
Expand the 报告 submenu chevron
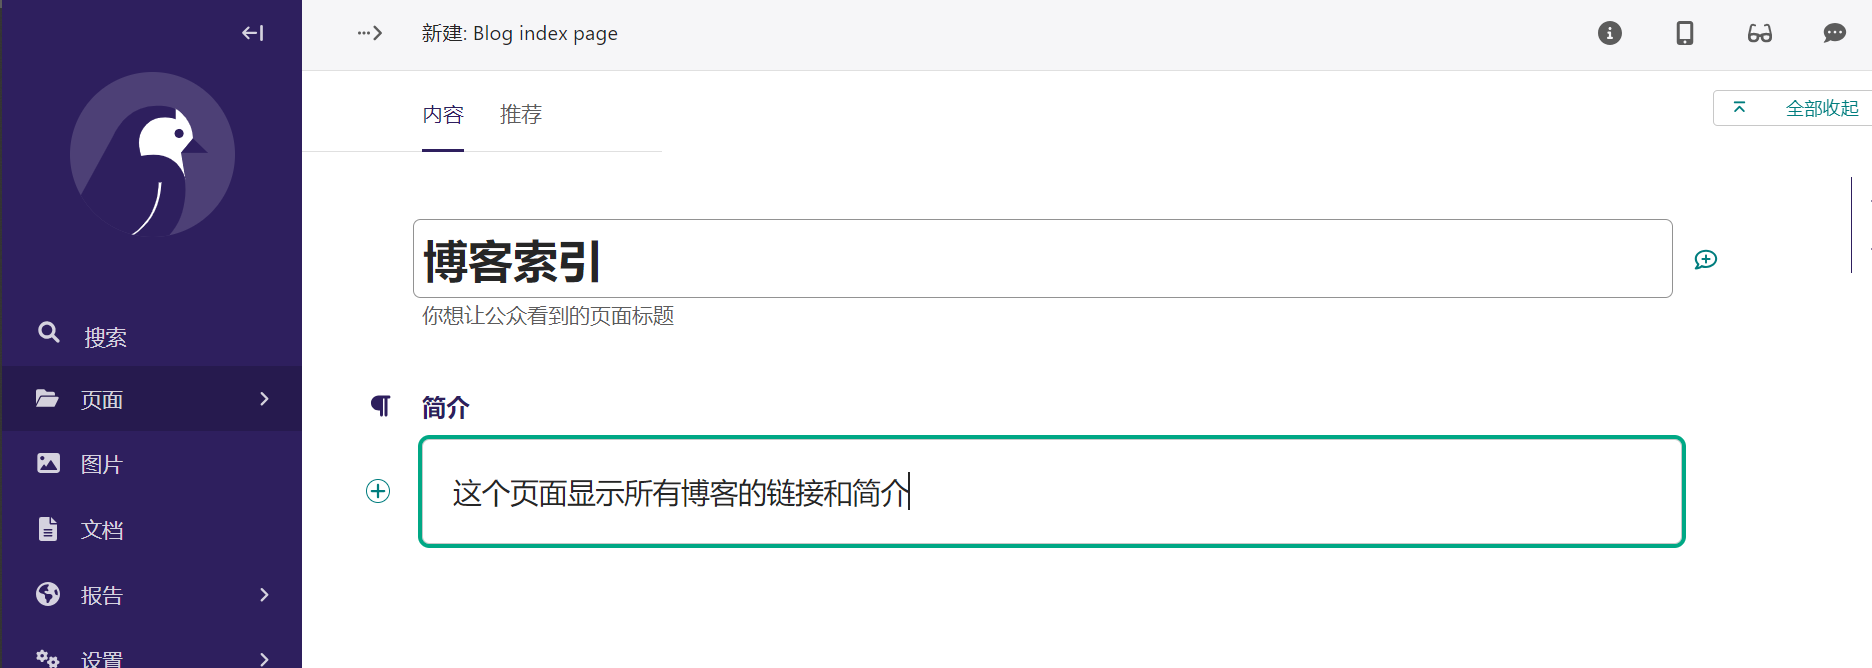point(264,595)
